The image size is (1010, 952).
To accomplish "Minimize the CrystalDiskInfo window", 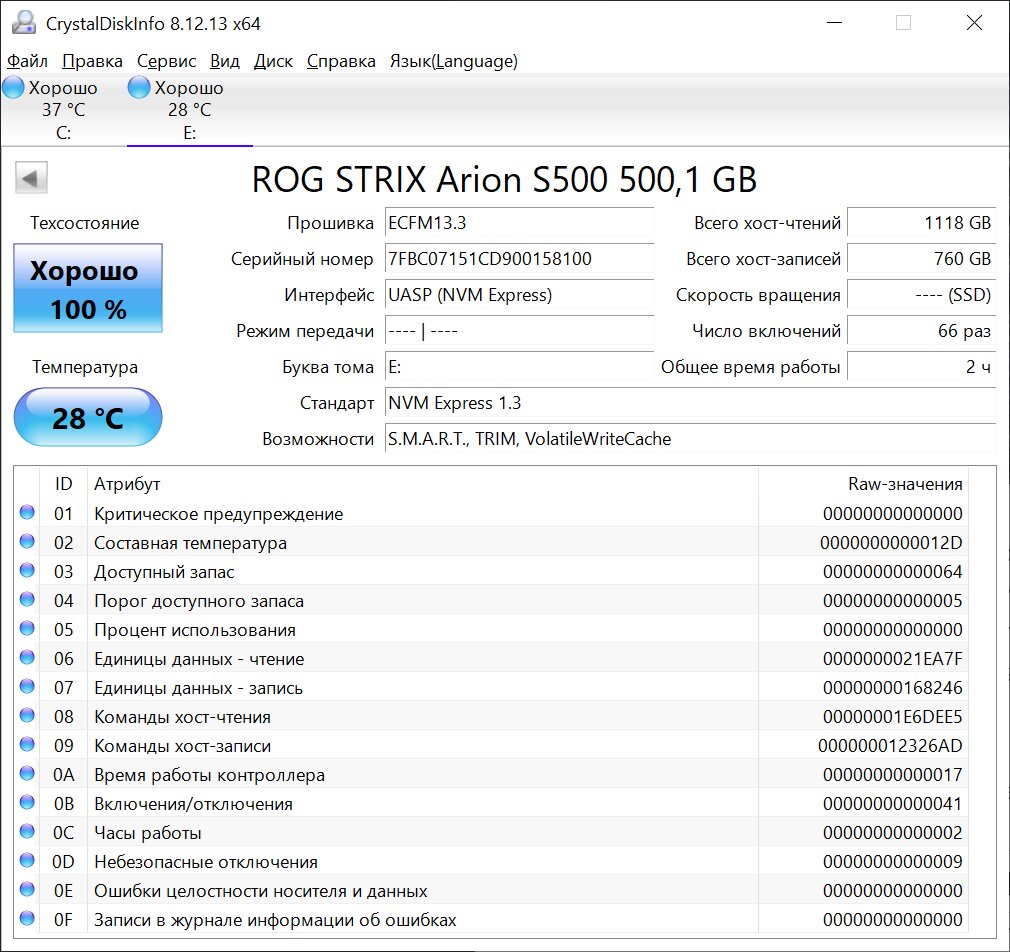I will tap(835, 23).
